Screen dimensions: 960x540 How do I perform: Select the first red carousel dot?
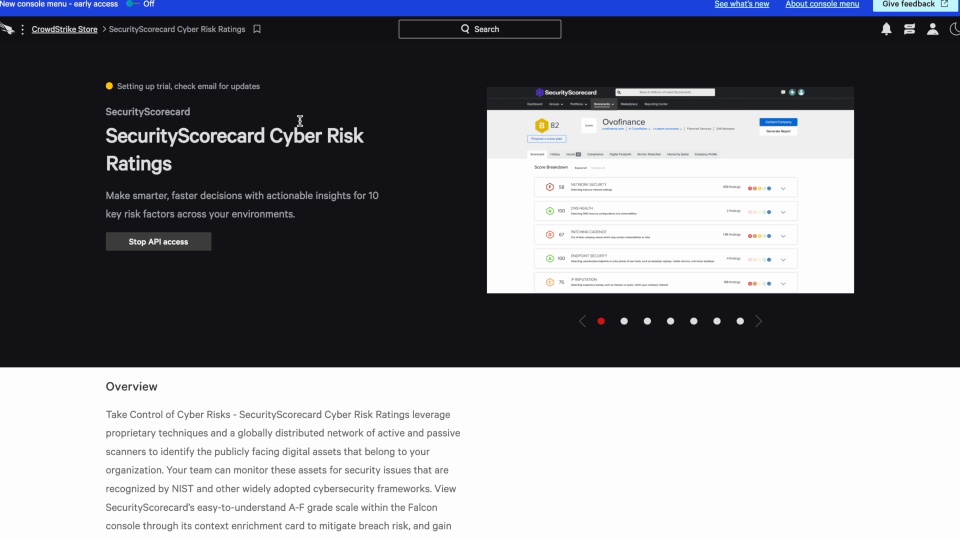coord(601,321)
